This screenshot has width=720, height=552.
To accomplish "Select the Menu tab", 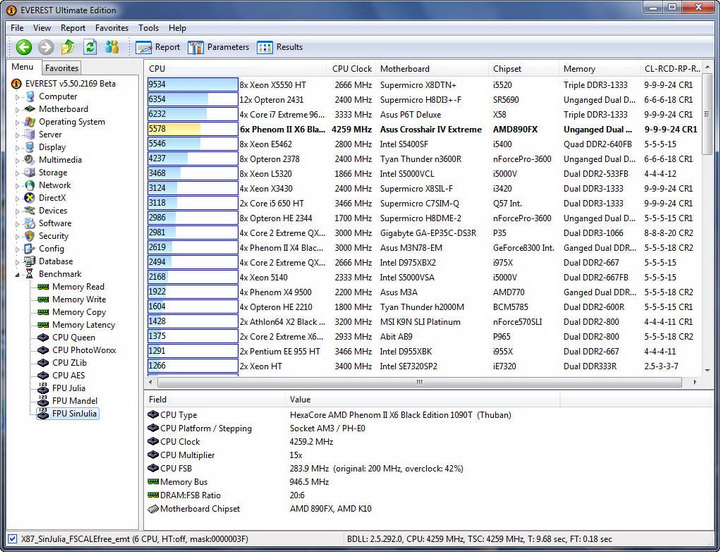I will click(x=22, y=67).
